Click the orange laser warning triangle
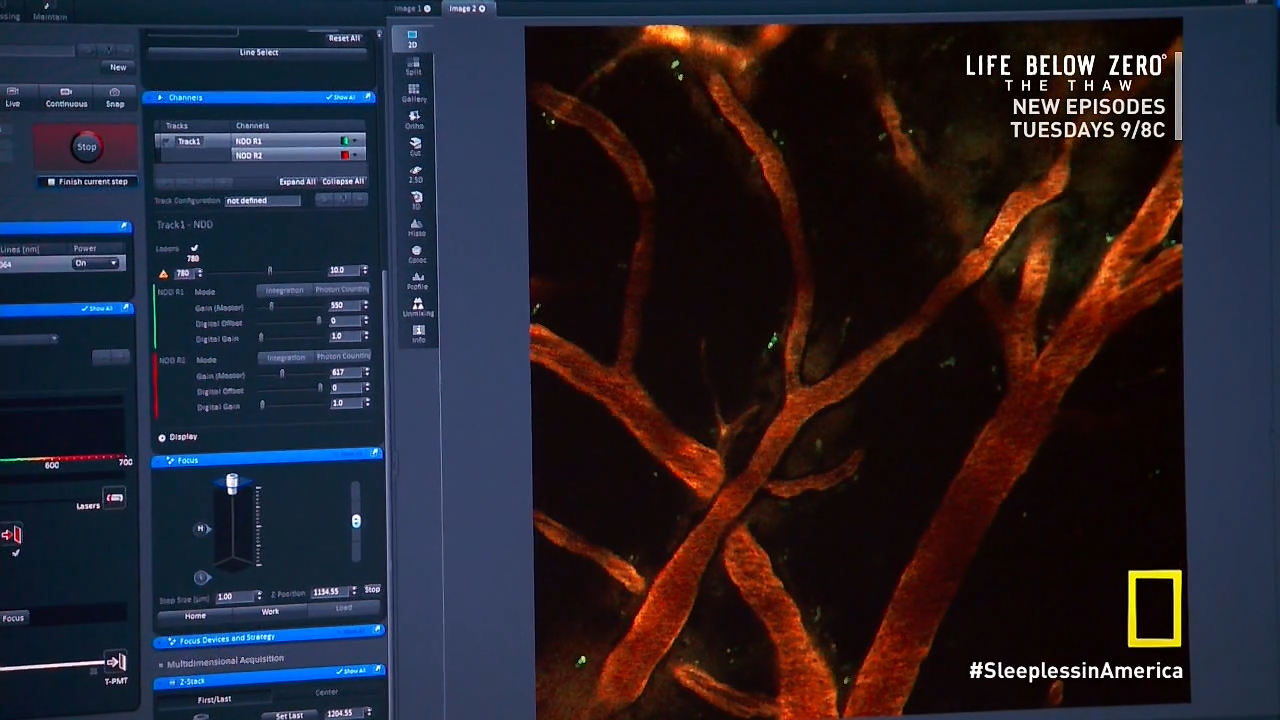Viewport: 1280px width, 720px height. tap(164, 274)
